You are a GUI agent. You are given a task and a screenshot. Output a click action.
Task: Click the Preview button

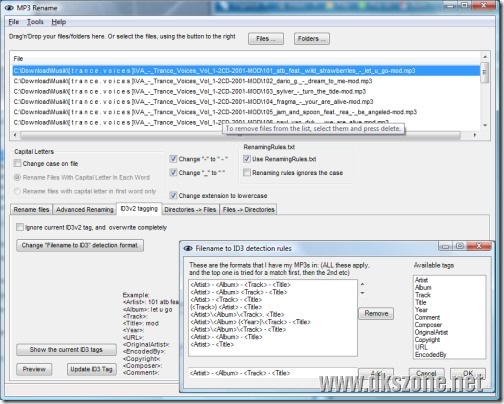[34, 369]
